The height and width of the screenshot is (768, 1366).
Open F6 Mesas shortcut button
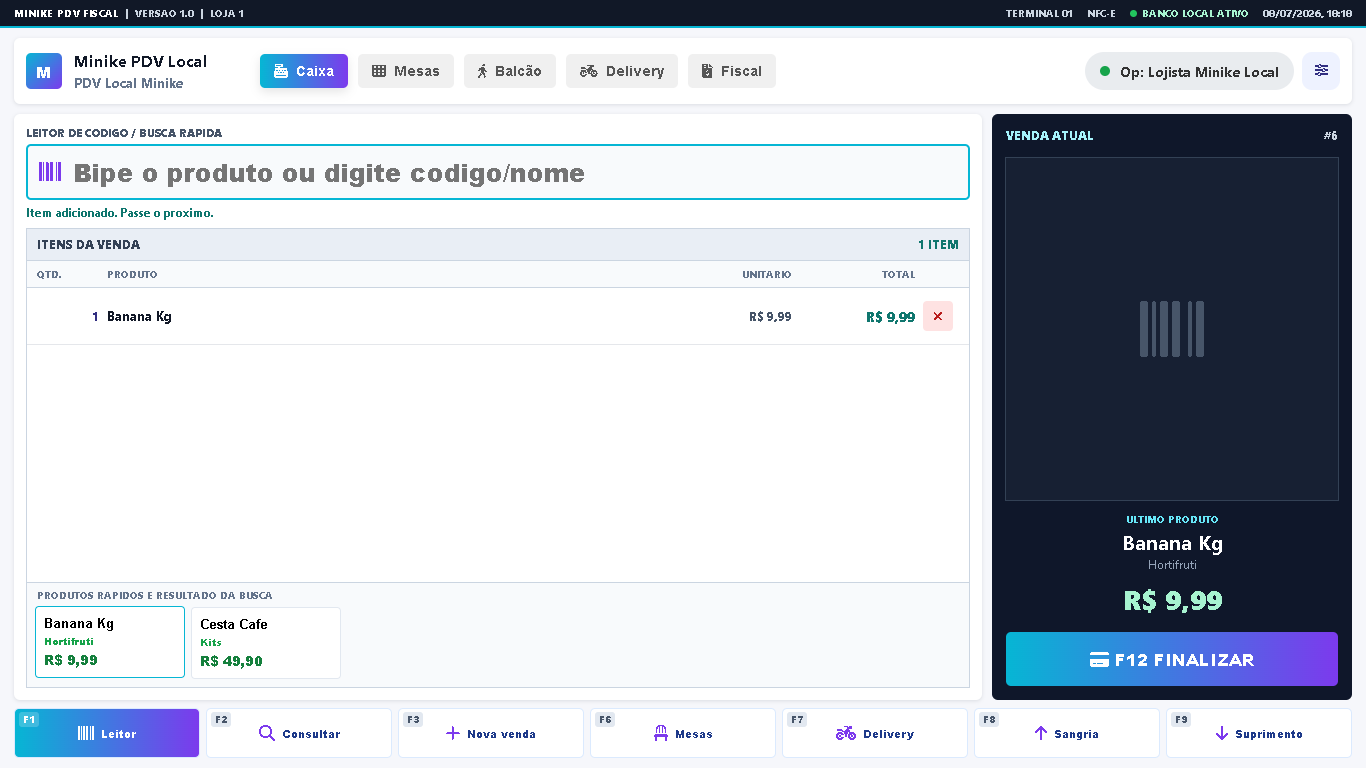(x=683, y=733)
